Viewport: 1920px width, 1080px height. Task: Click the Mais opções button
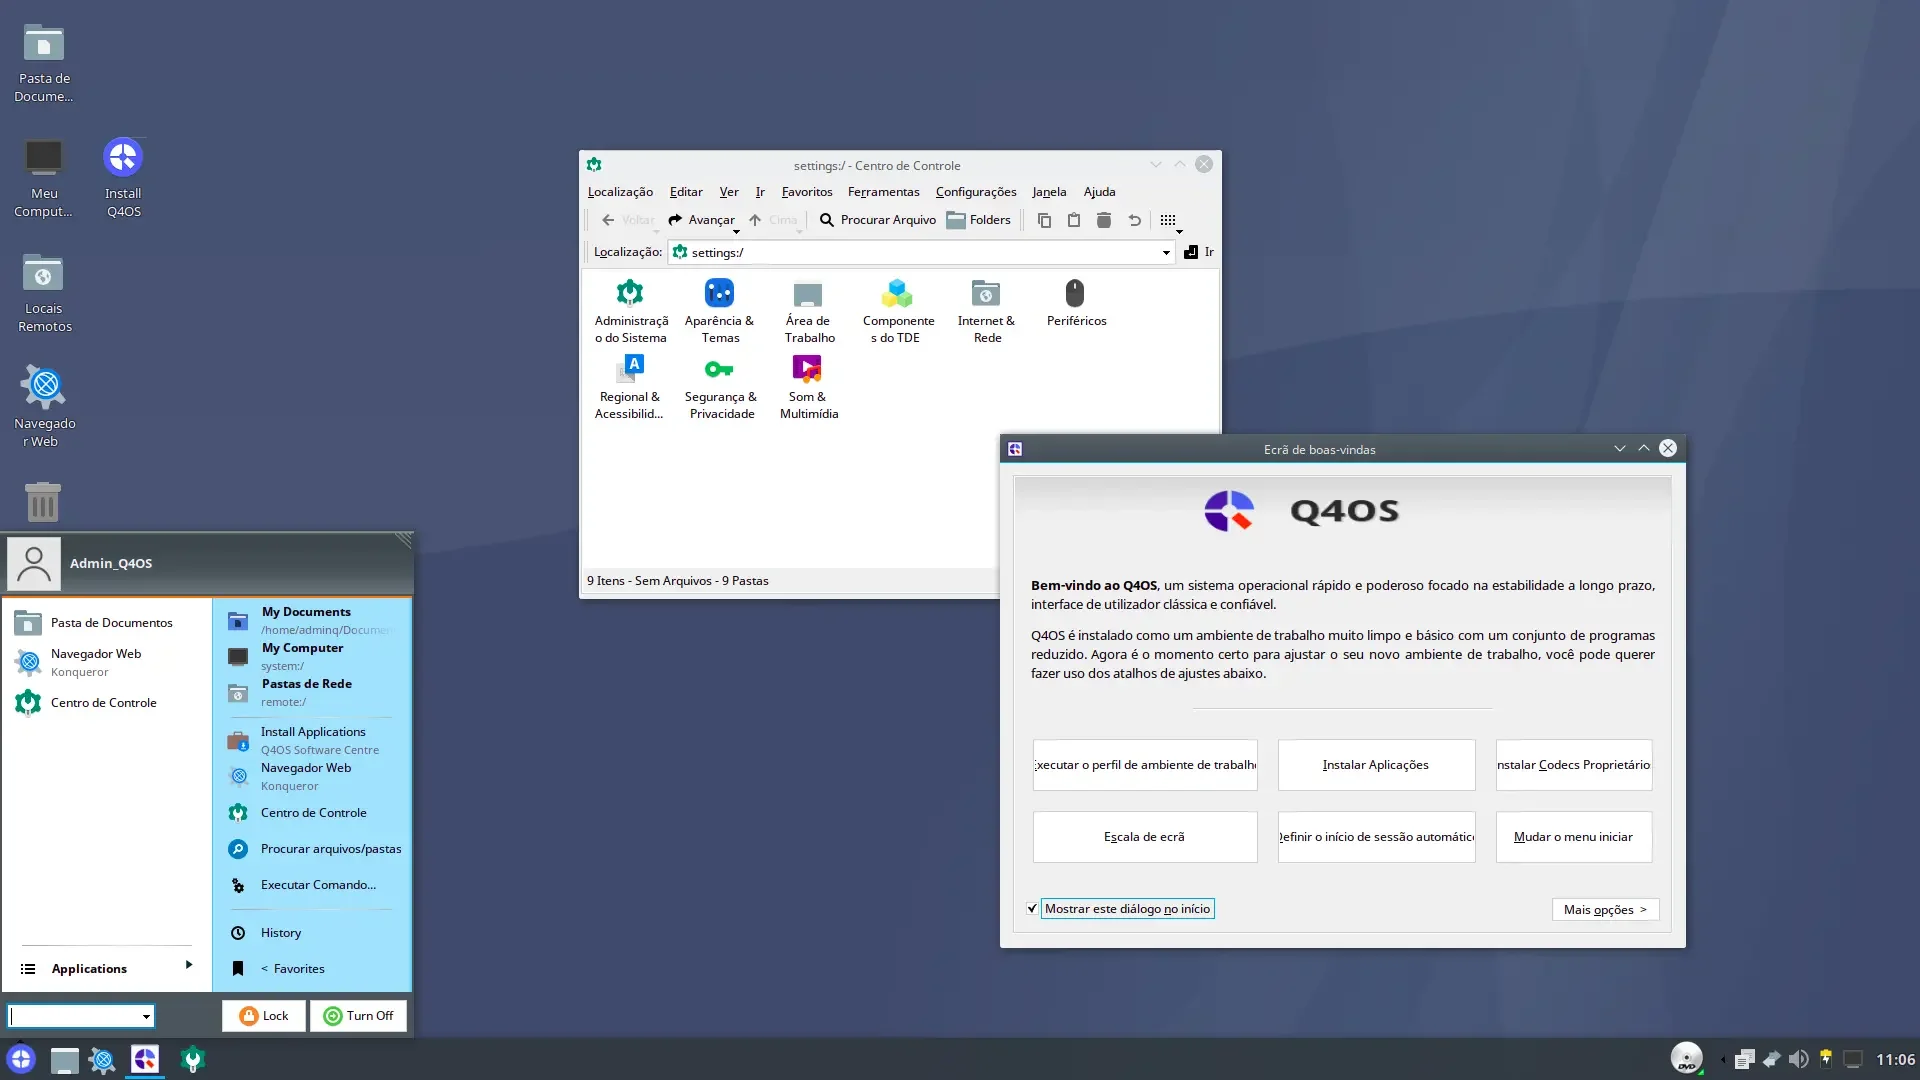[1605, 910]
